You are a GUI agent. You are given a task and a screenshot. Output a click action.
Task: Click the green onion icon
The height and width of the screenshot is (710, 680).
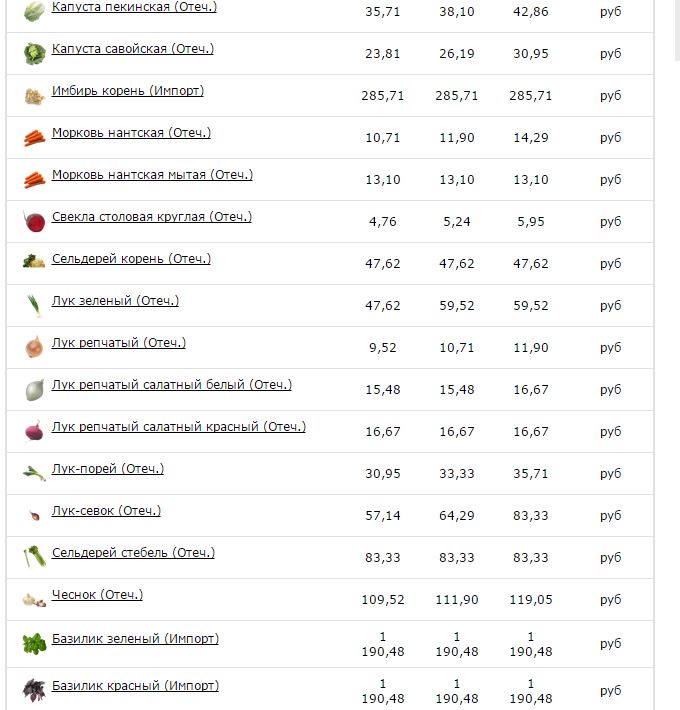pyautogui.click(x=34, y=306)
